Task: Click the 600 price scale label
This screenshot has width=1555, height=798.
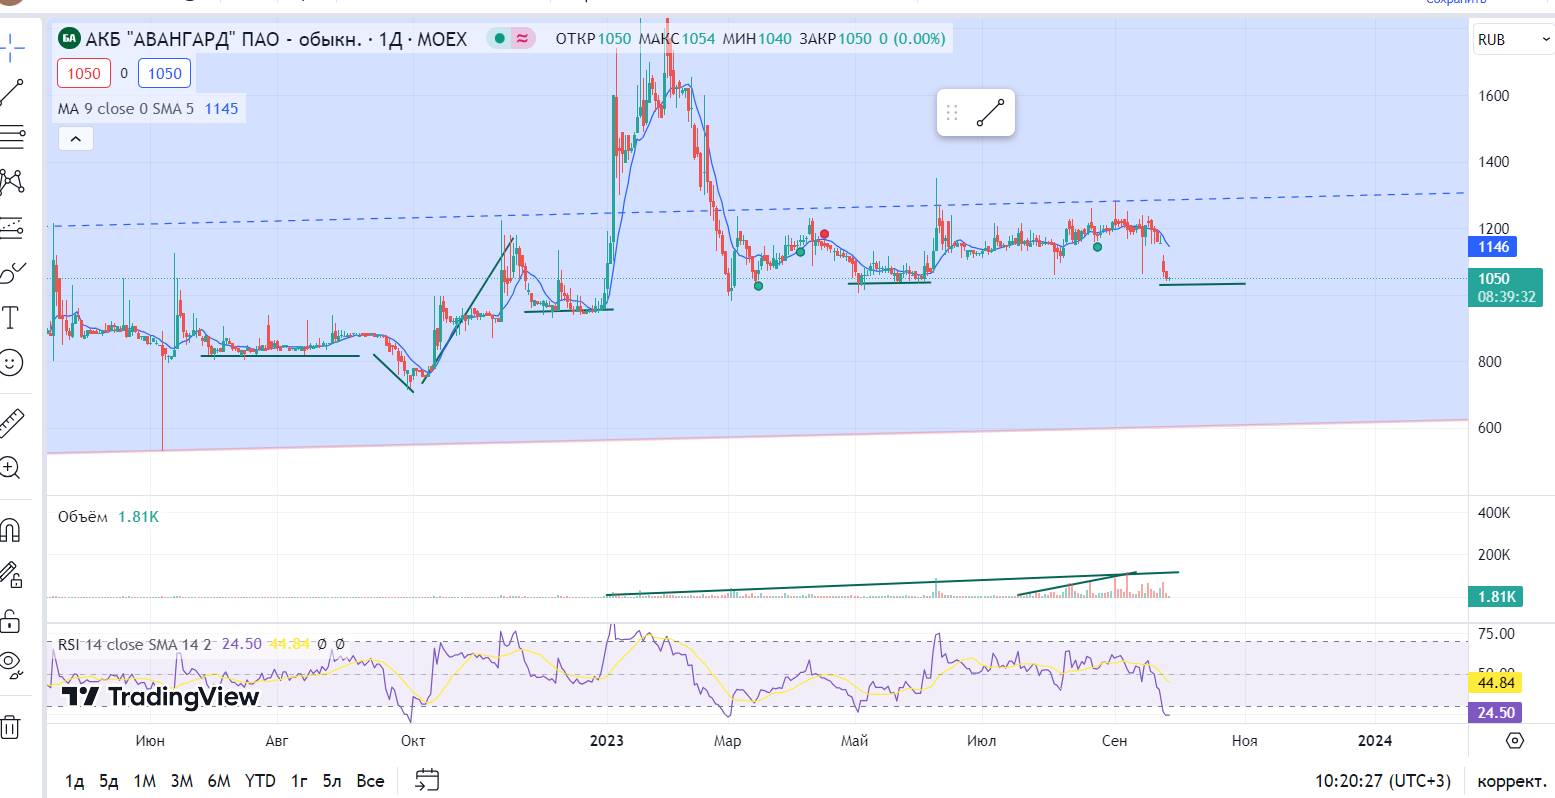Action: click(1490, 428)
